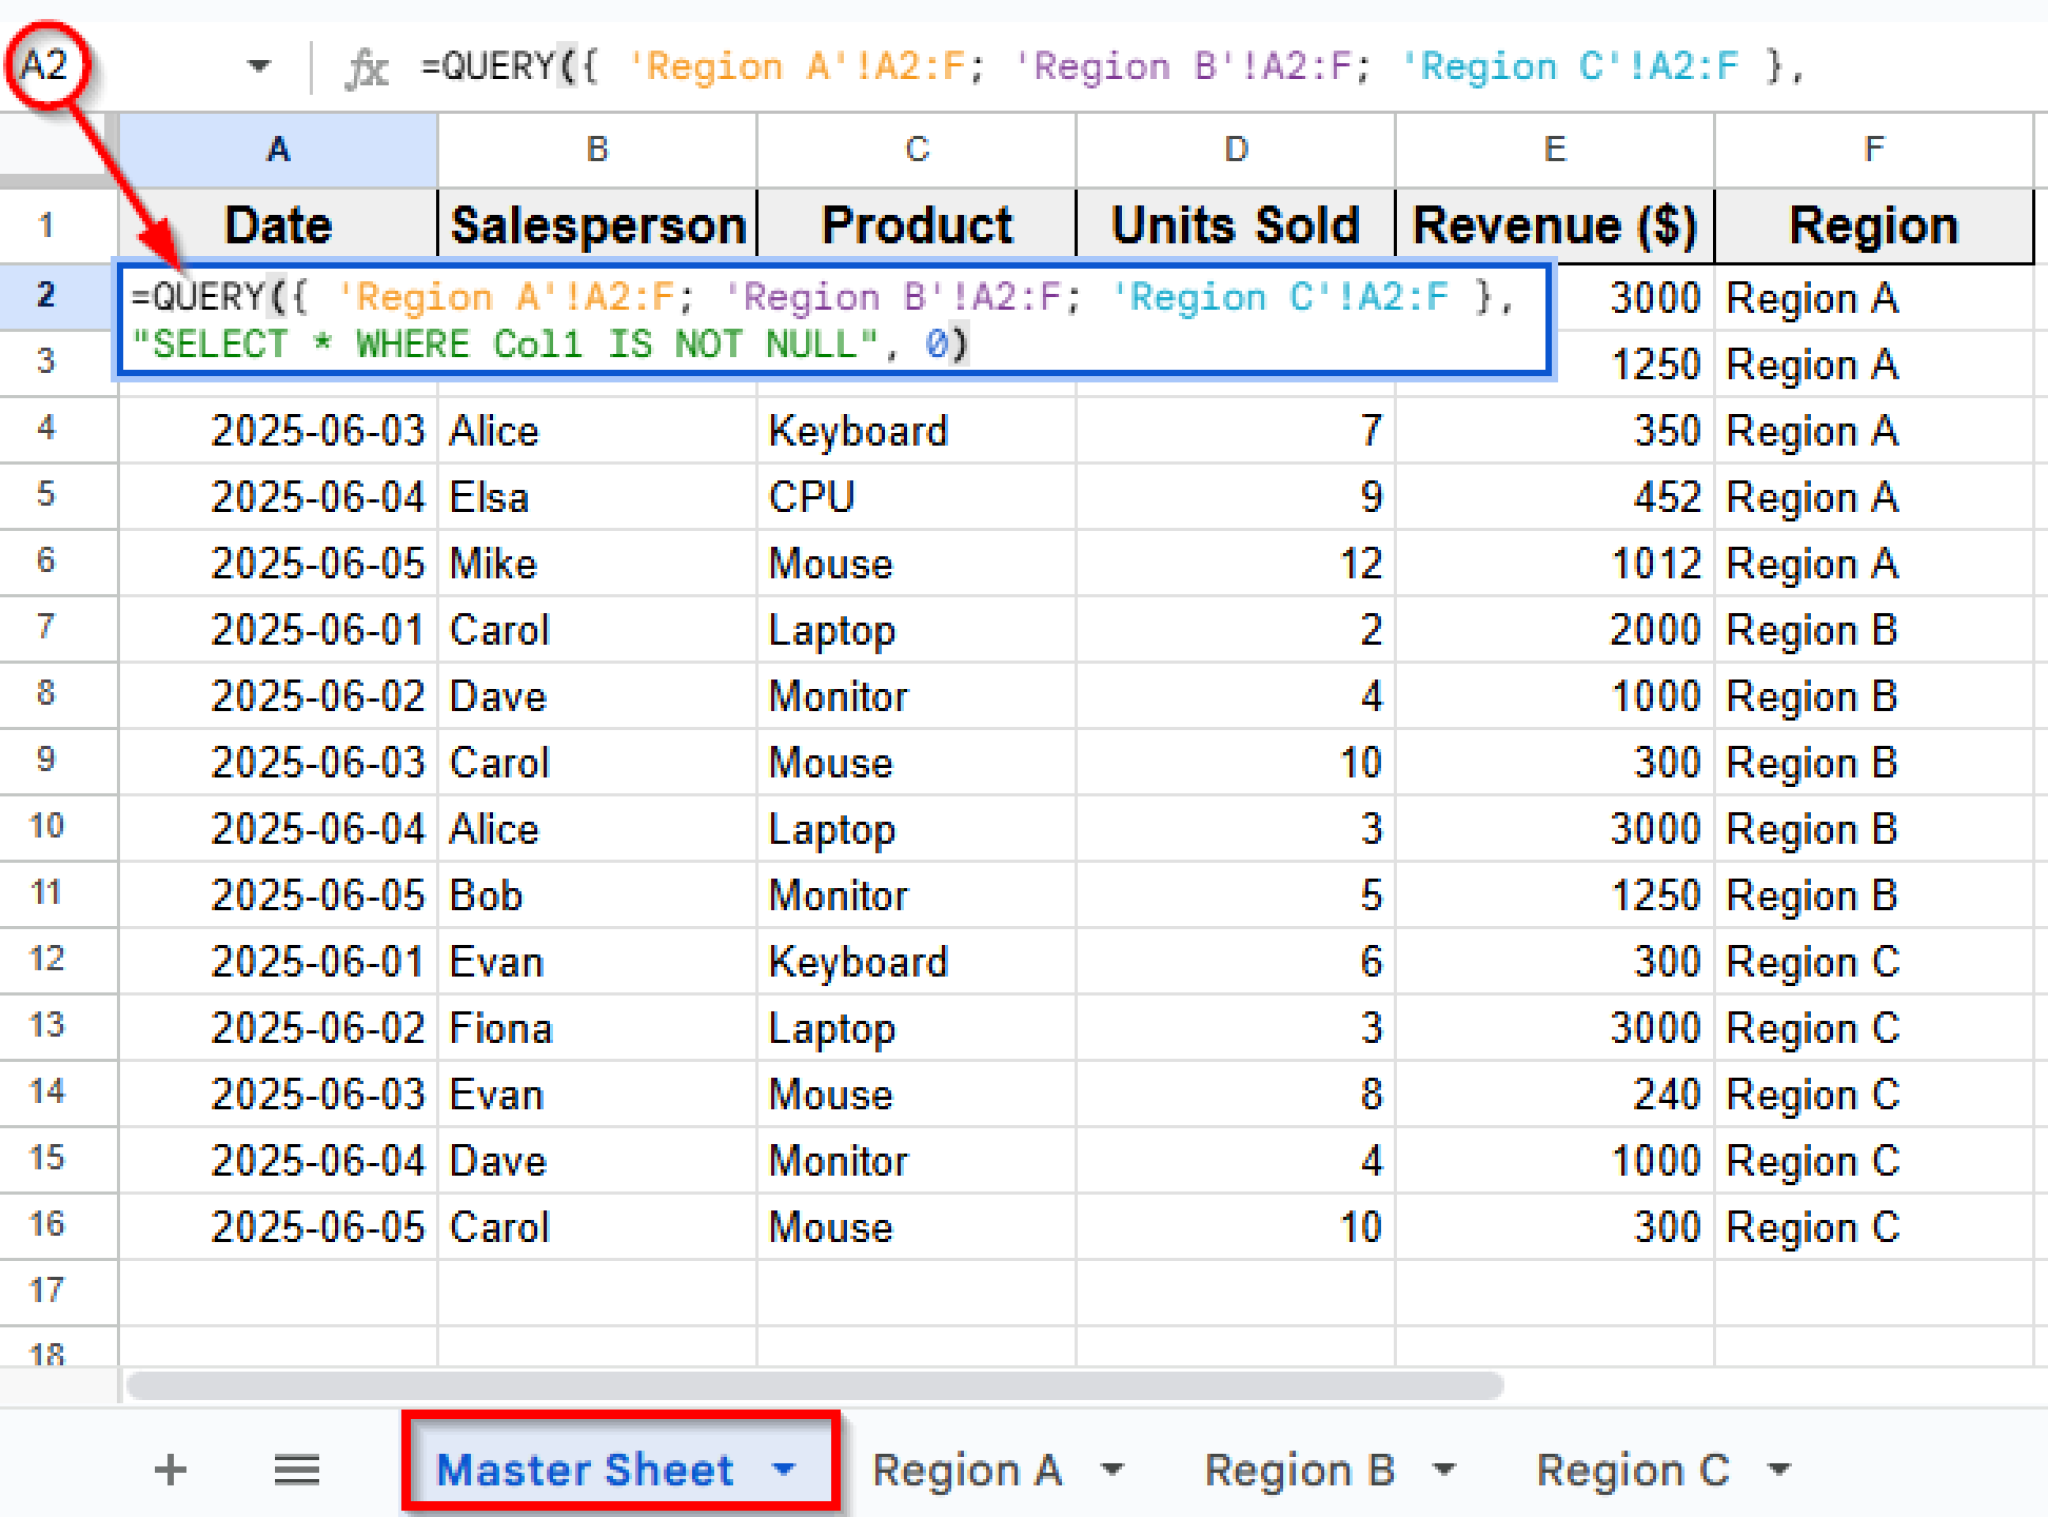Open Region B tab dropdown arrow
The width and height of the screenshot is (2048, 1517).
(x=1444, y=1470)
